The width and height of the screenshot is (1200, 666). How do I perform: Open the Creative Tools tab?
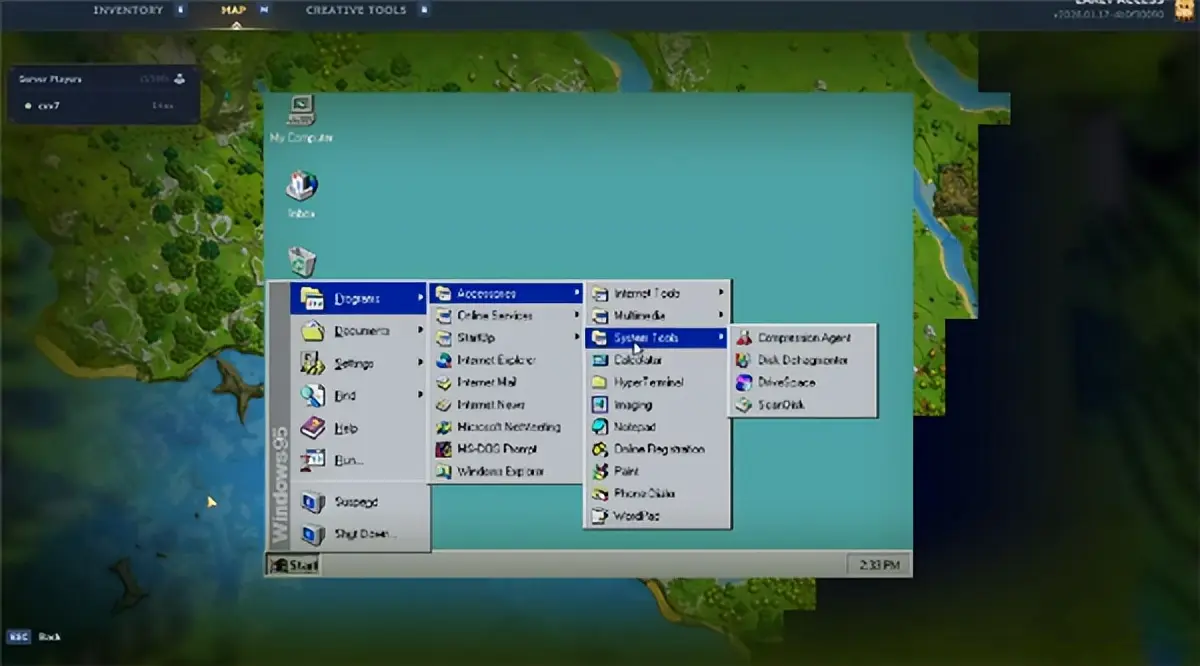click(x=356, y=10)
